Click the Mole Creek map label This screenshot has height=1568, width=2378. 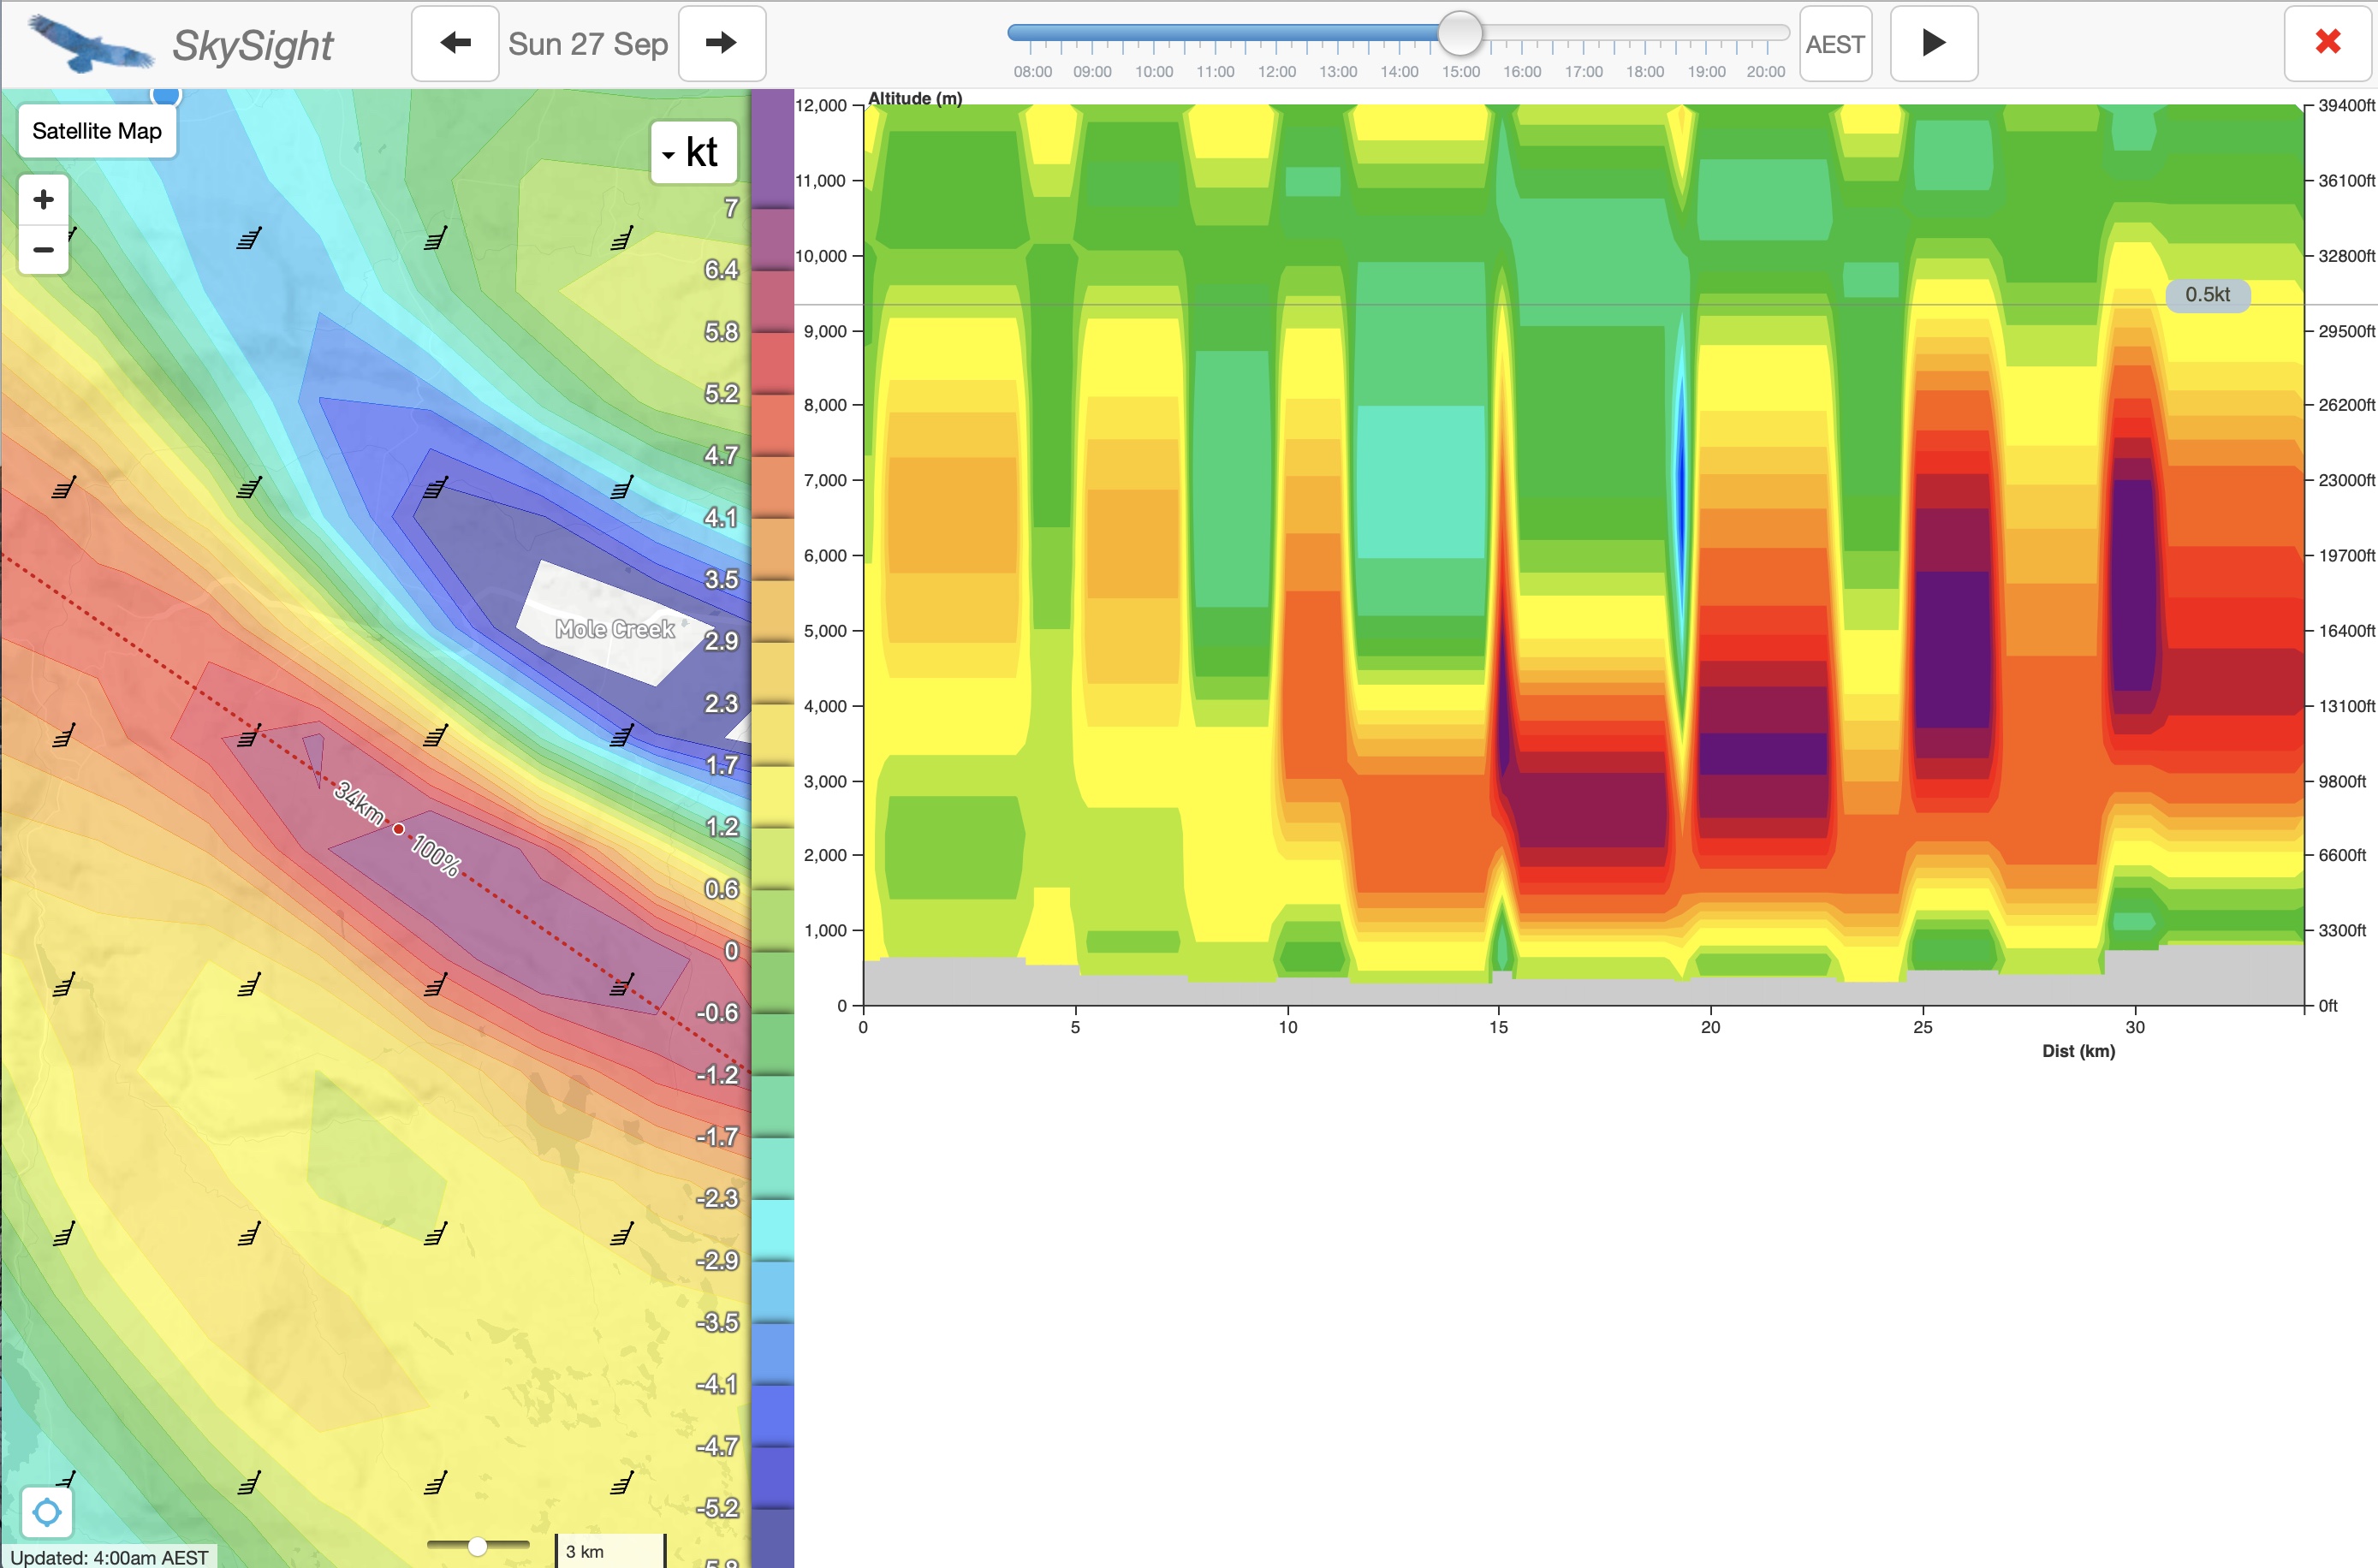click(x=615, y=629)
